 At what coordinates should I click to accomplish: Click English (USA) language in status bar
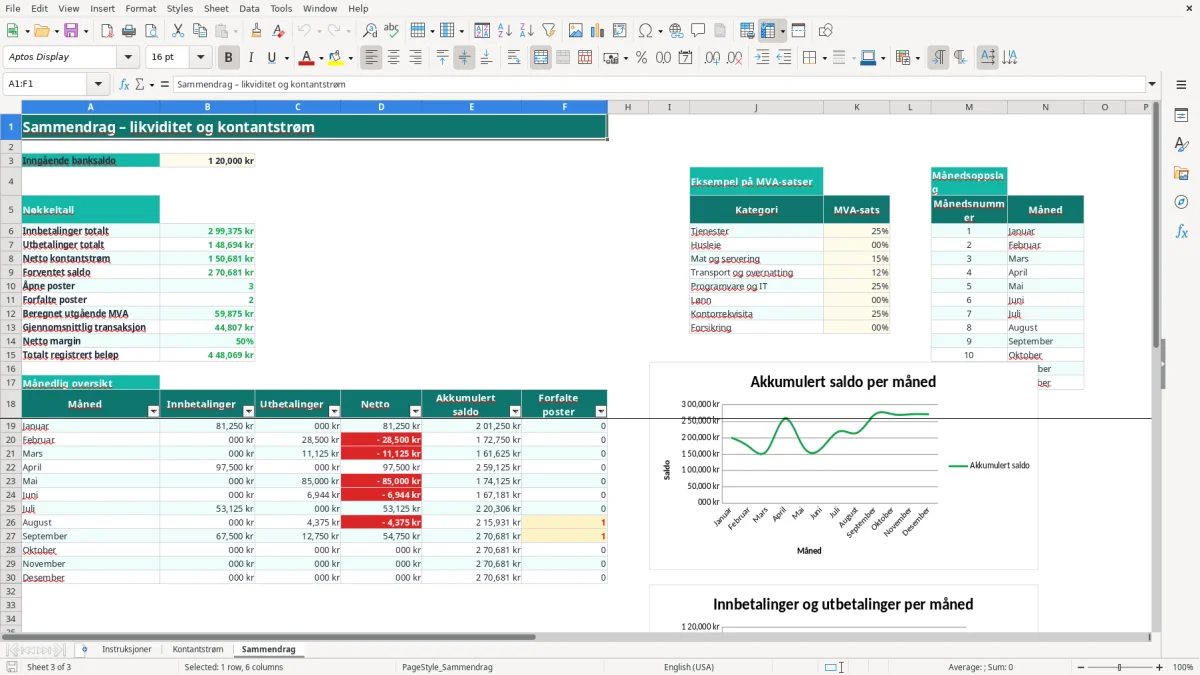(689, 667)
